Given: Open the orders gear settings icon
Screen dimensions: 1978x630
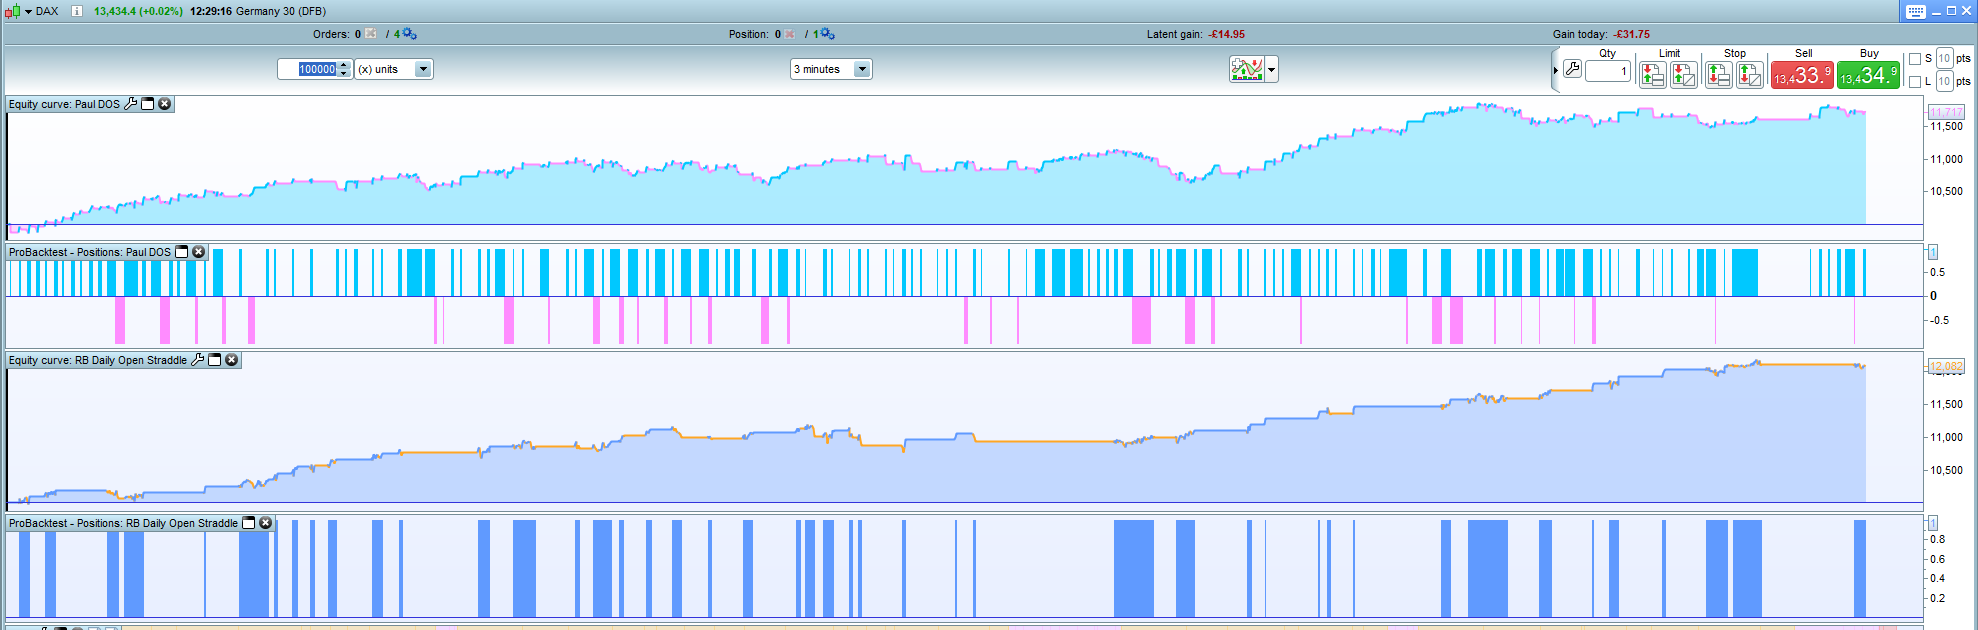Looking at the screenshot, I should [x=409, y=34].
